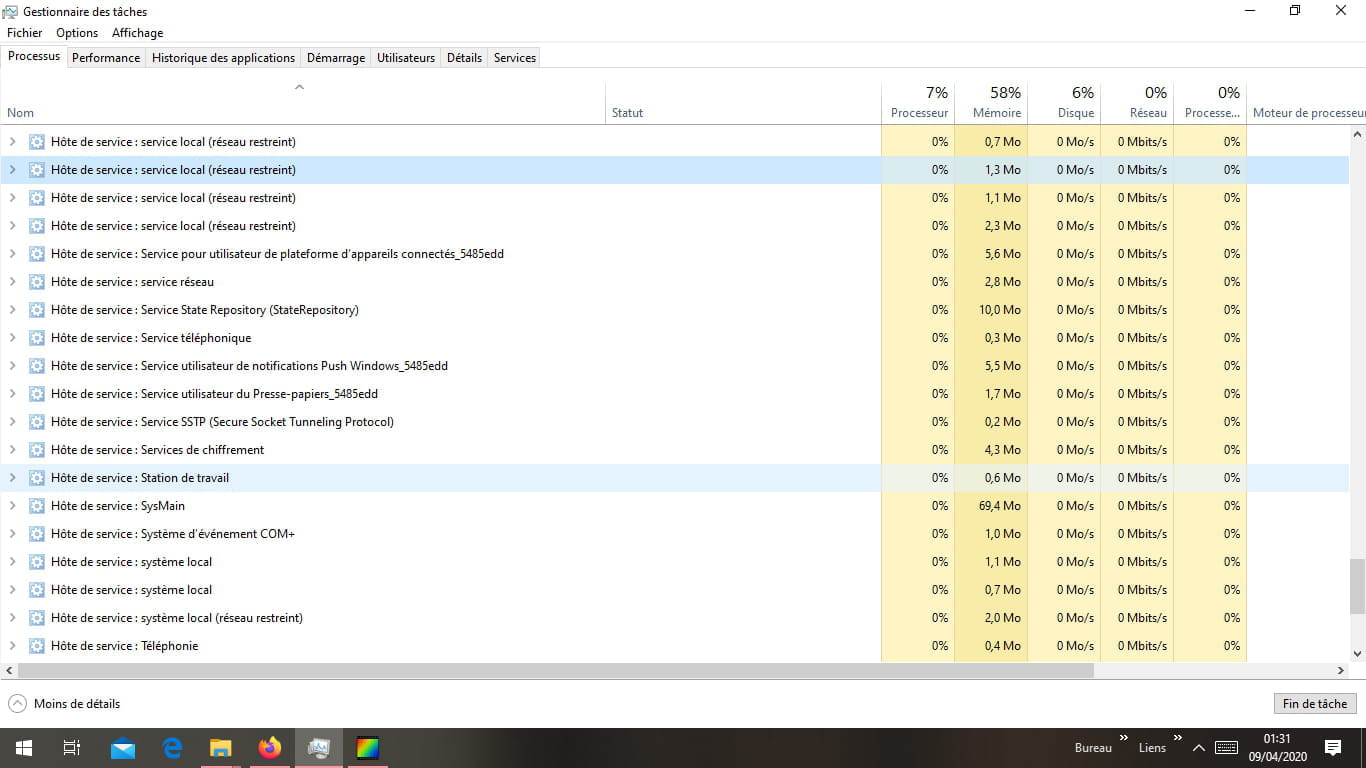Expand Service State Repository row chevron
1366x768 pixels.
[x=12, y=310]
